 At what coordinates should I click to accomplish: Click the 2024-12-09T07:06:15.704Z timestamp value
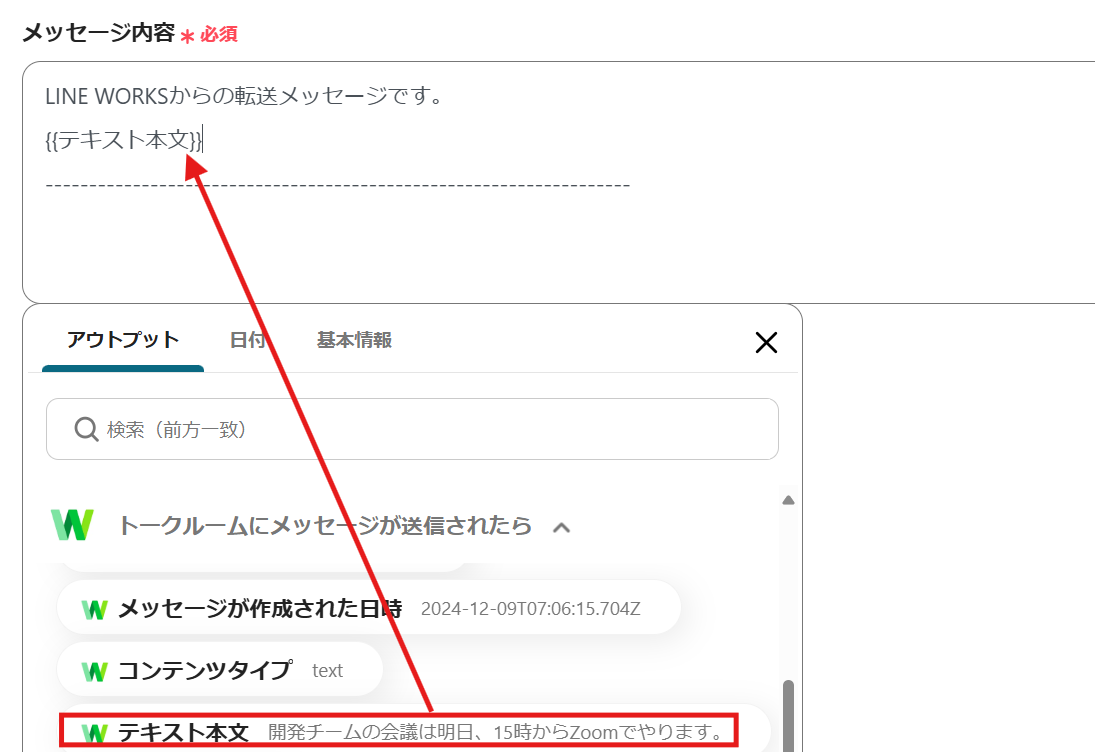coord(531,609)
